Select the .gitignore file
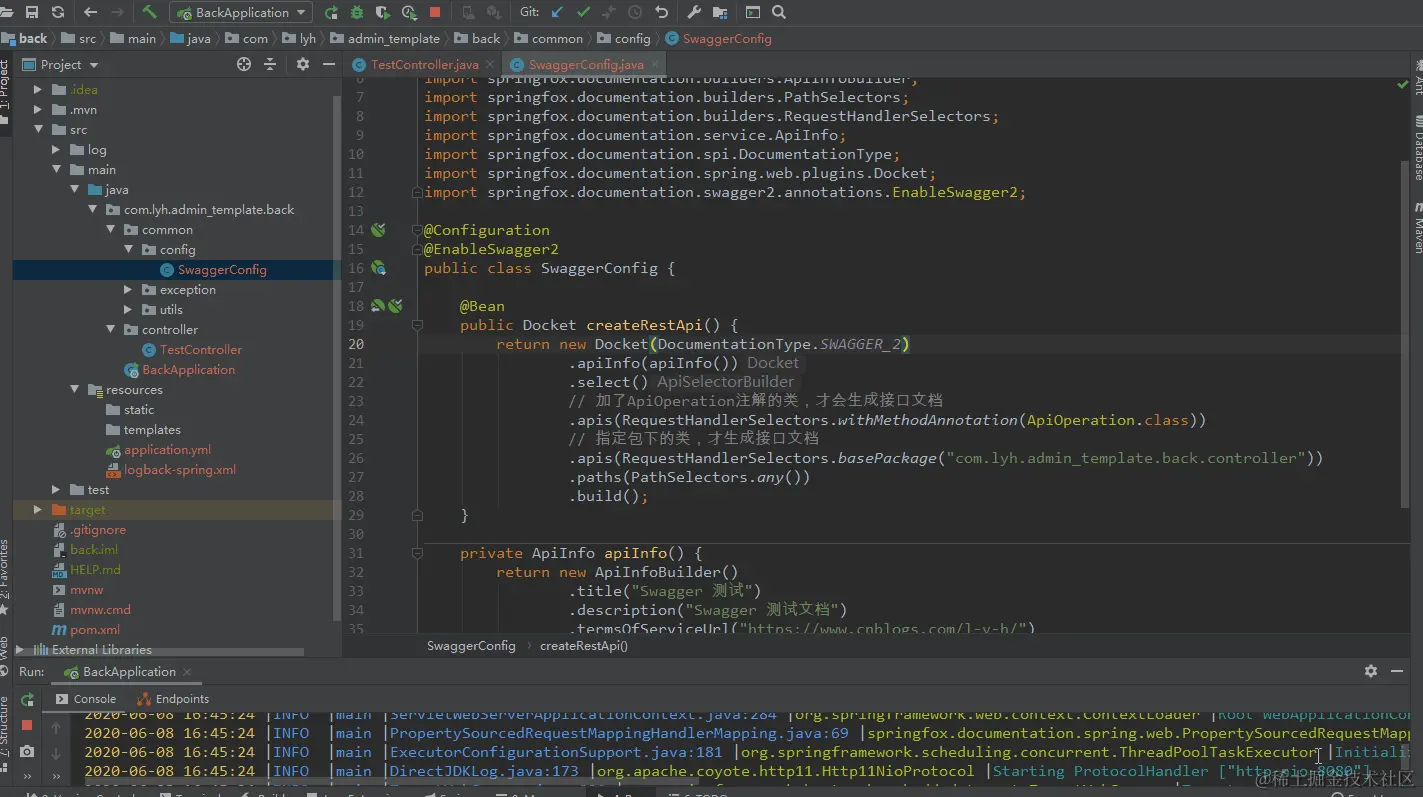 click(89, 529)
